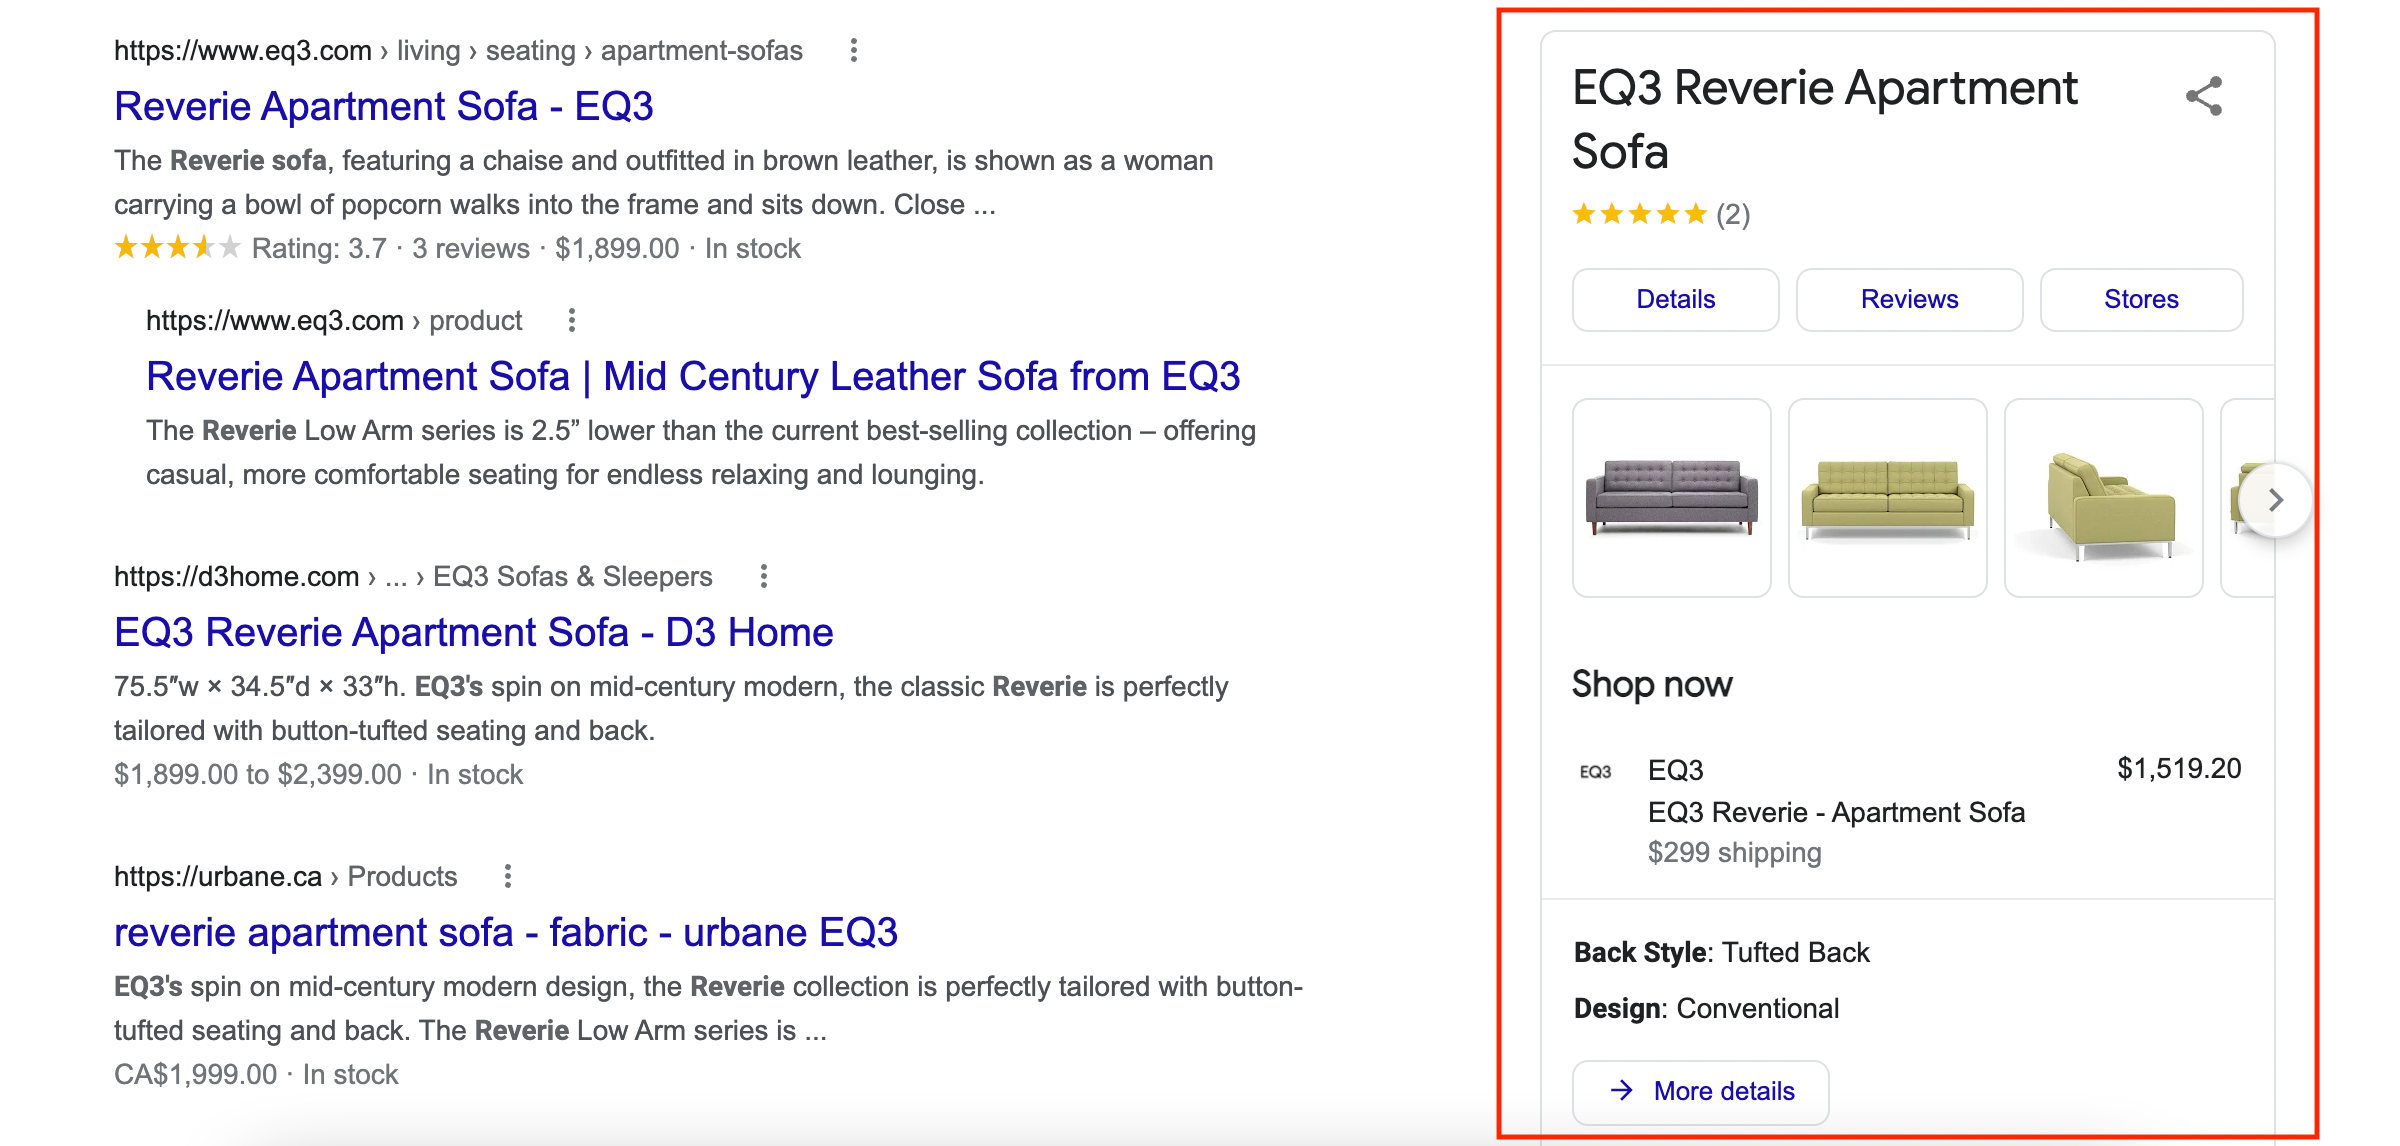Open EQ3 Reverie Apartment Sofa - D3 Home link
This screenshot has width=2400, height=1146.
(474, 632)
